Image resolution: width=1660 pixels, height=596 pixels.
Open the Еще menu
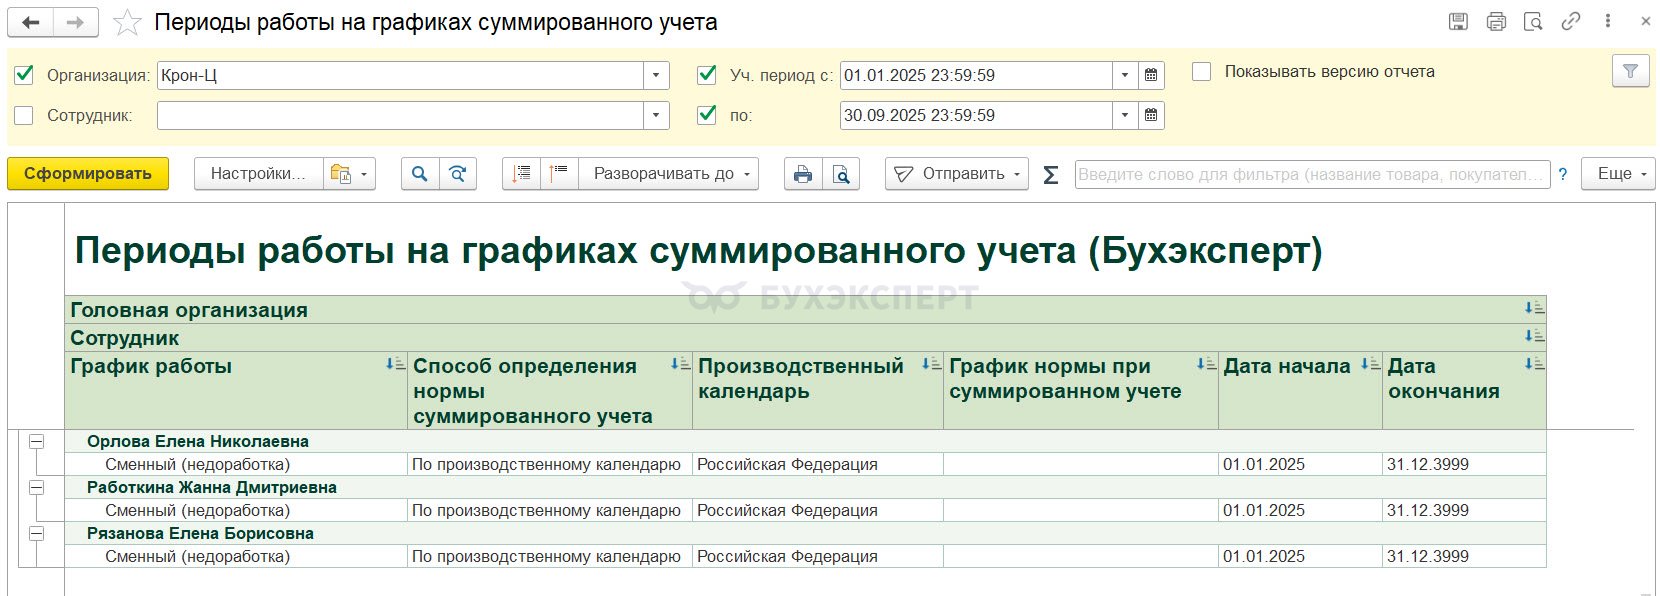coord(1618,174)
